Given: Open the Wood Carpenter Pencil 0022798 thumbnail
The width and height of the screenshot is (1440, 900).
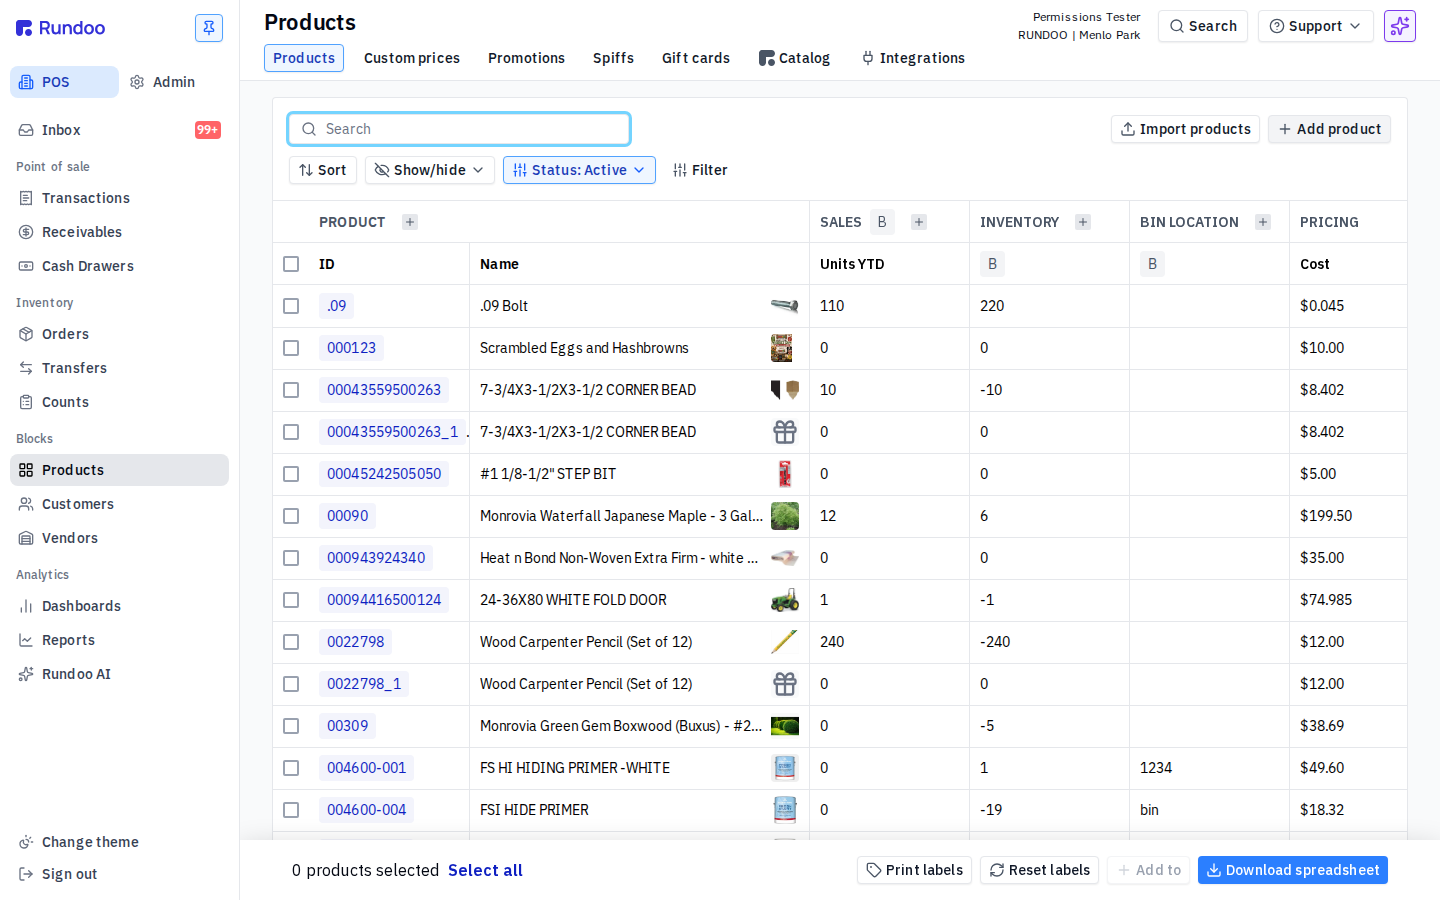Looking at the screenshot, I should pyautogui.click(x=785, y=642).
